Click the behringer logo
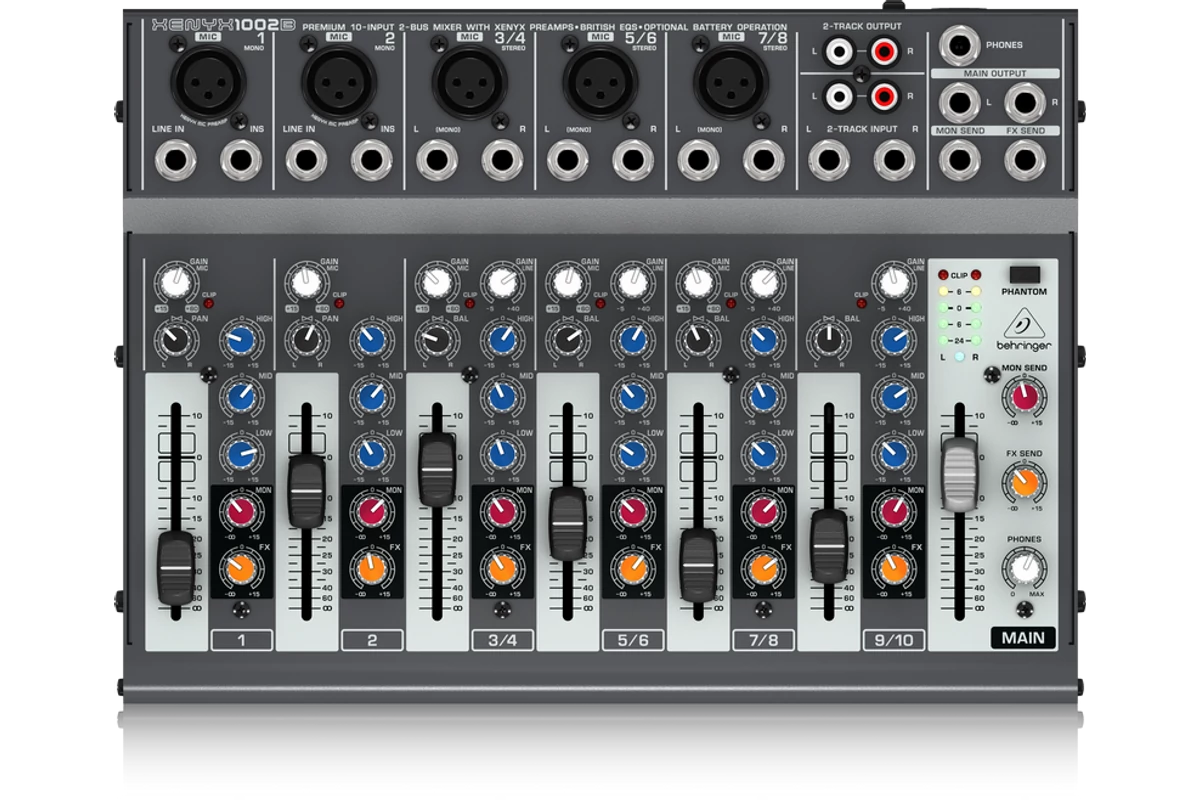 pos(1024,329)
